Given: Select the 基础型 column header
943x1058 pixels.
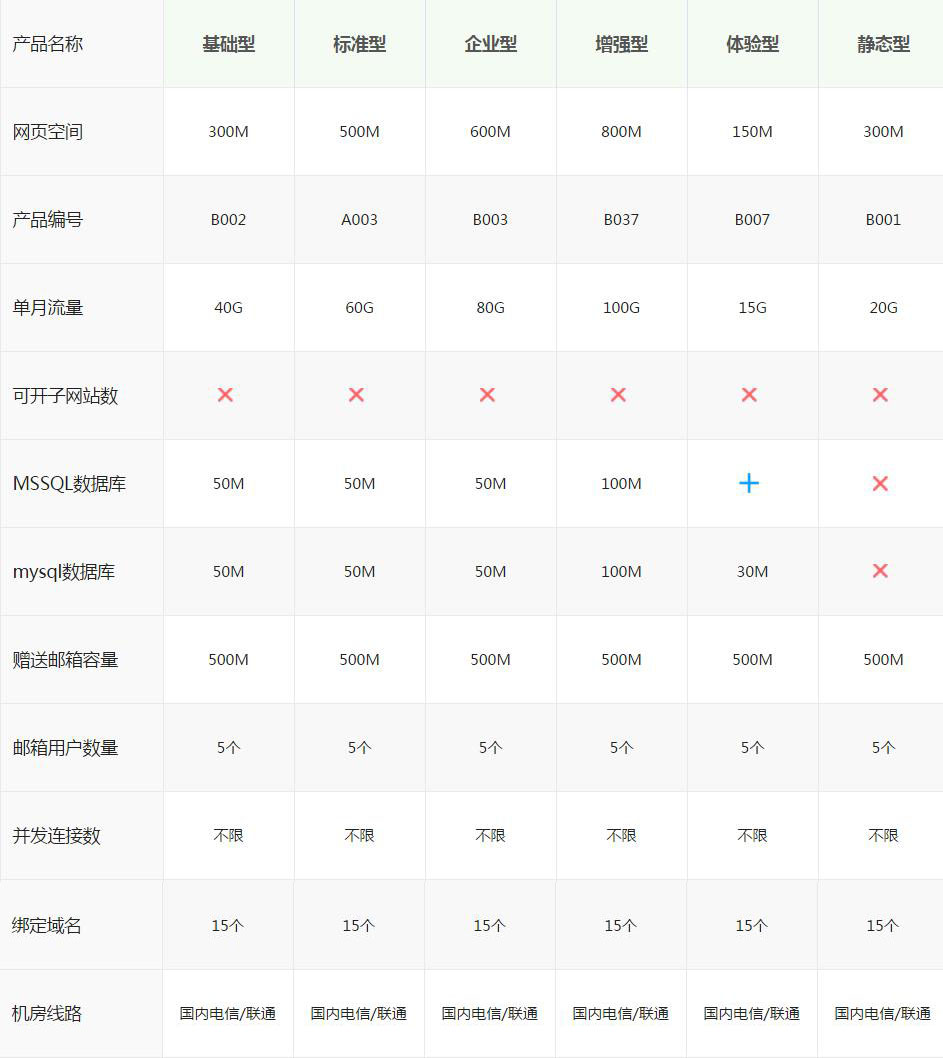Looking at the screenshot, I should click(x=229, y=45).
